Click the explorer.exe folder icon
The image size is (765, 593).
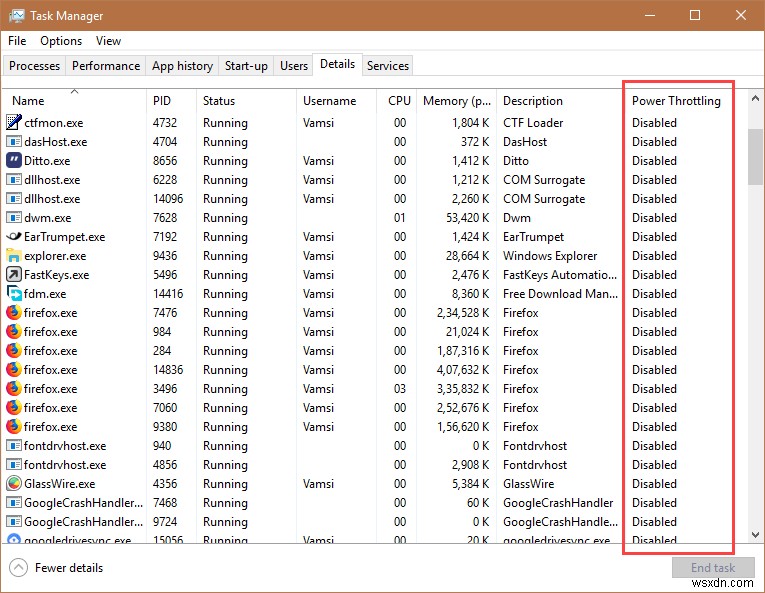[14, 255]
